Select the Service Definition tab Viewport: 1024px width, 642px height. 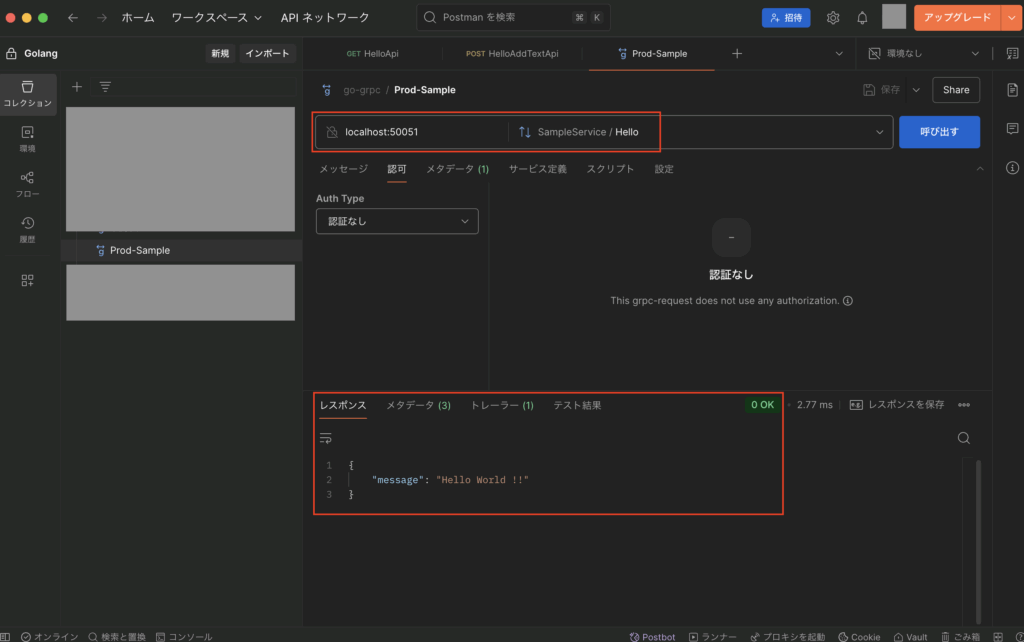[537, 169]
